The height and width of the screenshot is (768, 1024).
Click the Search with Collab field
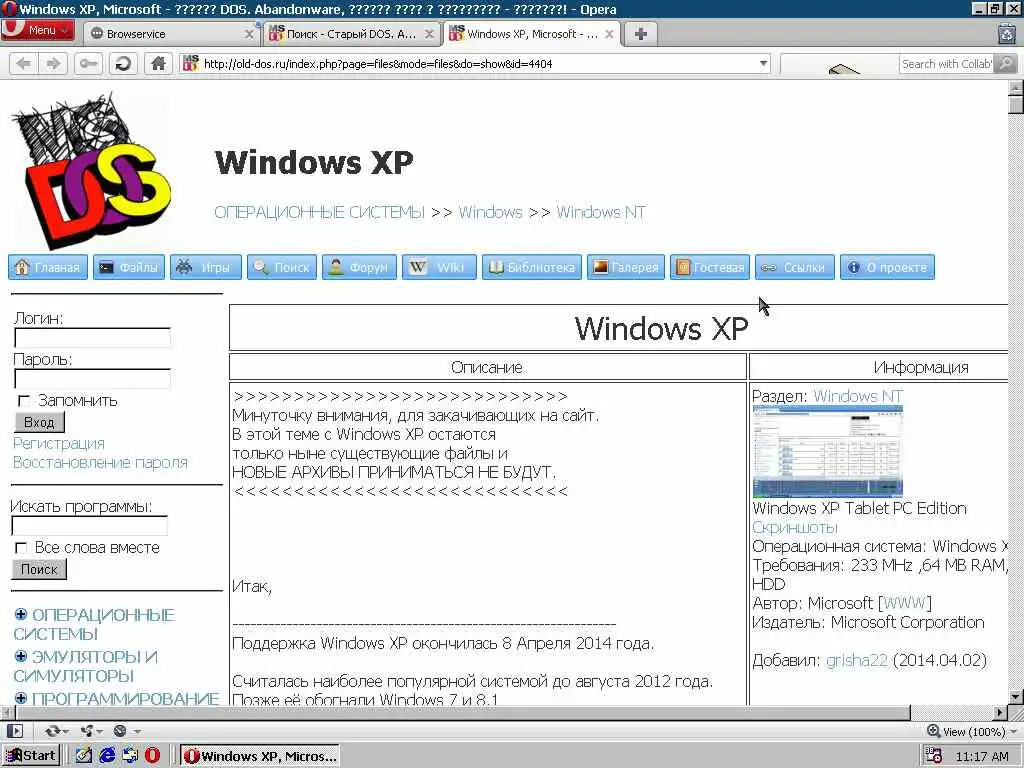coord(946,63)
